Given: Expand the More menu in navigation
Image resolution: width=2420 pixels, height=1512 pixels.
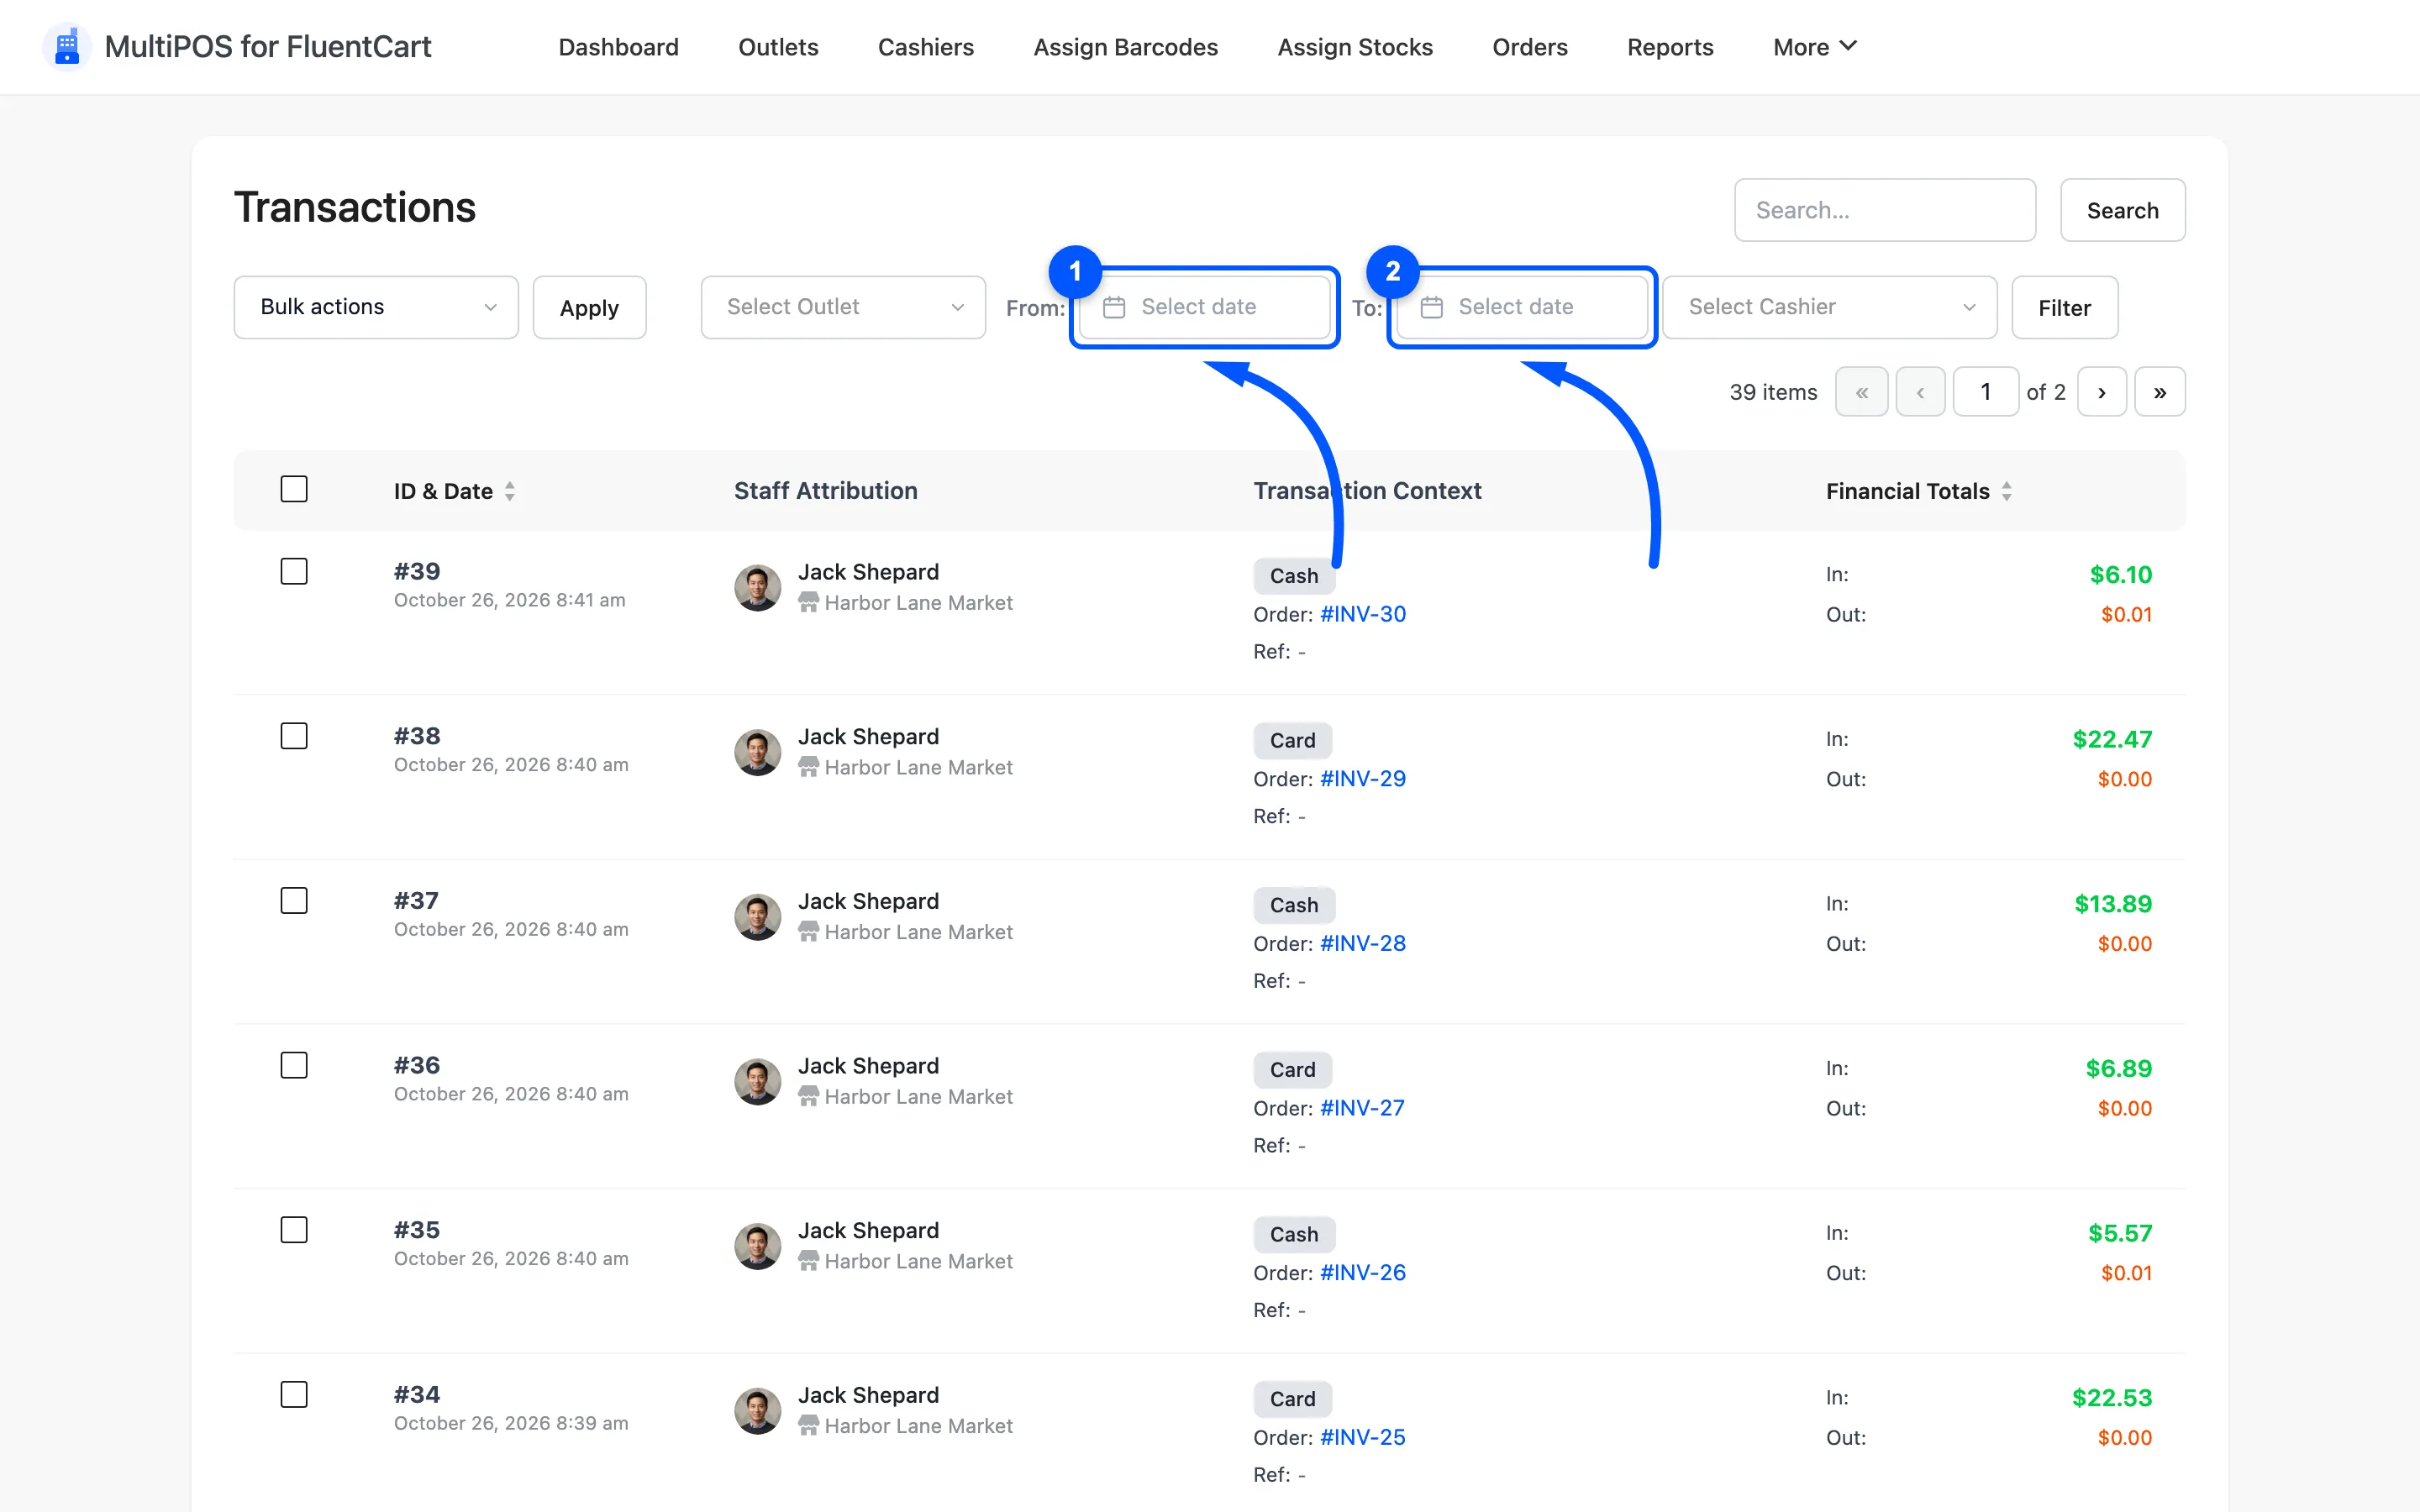Looking at the screenshot, I should click(x=1814, y=47).
